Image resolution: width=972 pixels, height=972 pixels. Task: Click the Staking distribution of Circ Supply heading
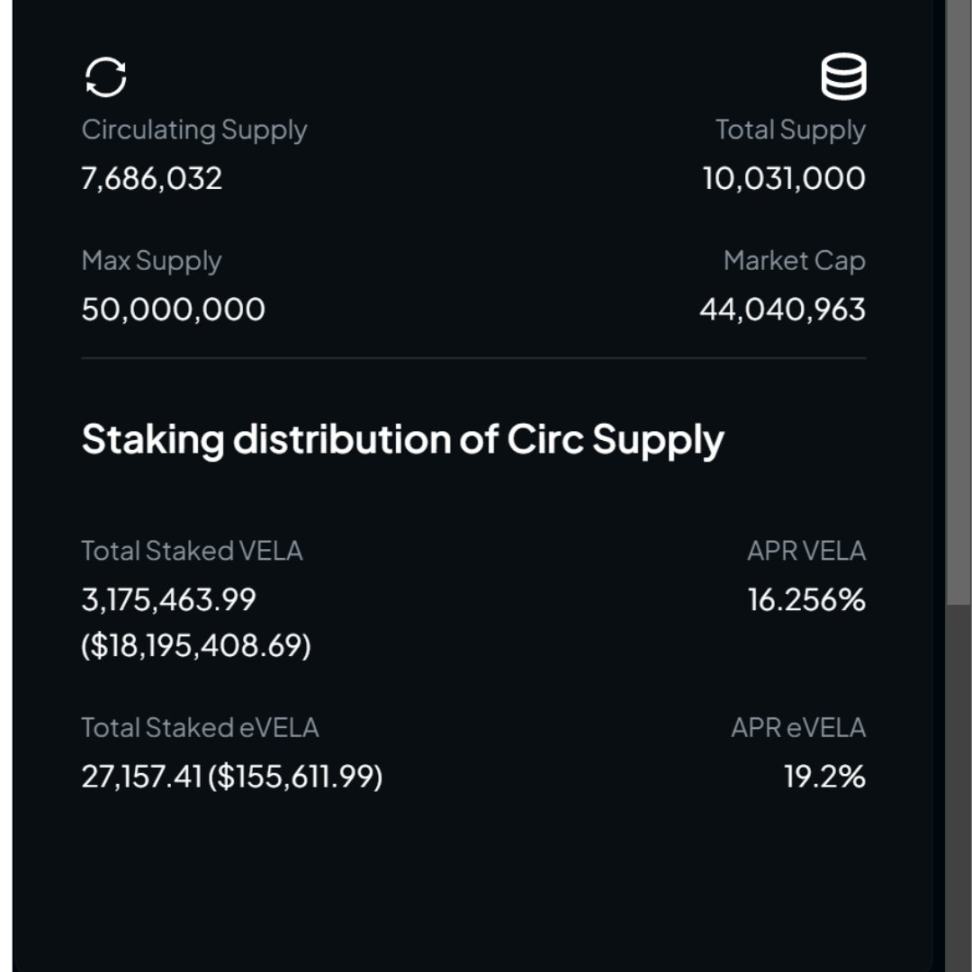402,440
